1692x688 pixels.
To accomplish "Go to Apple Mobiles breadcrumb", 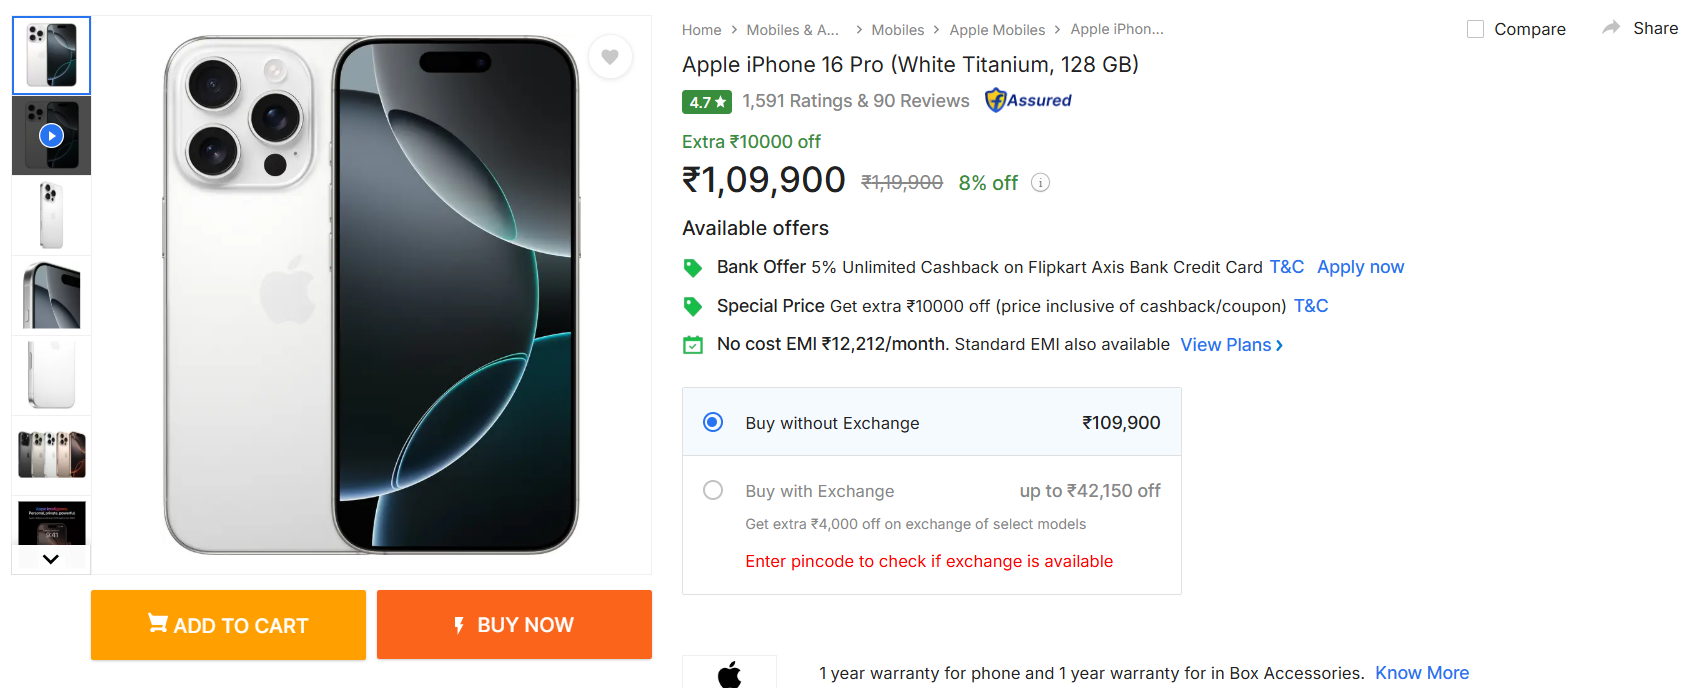I will coord(997,30).
